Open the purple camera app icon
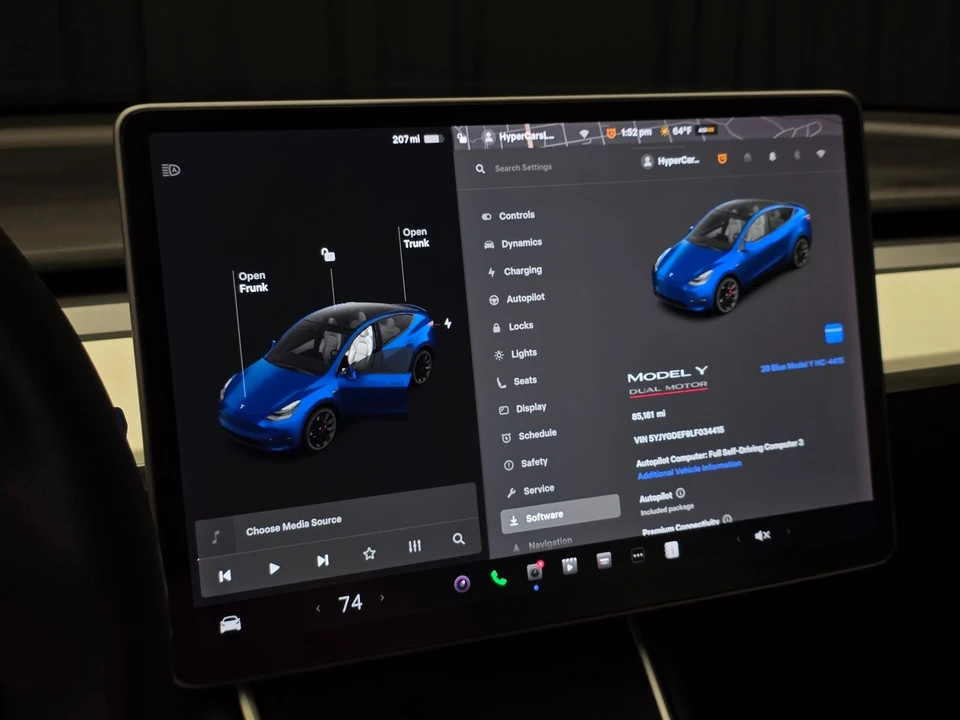 (x=462, y=583)
